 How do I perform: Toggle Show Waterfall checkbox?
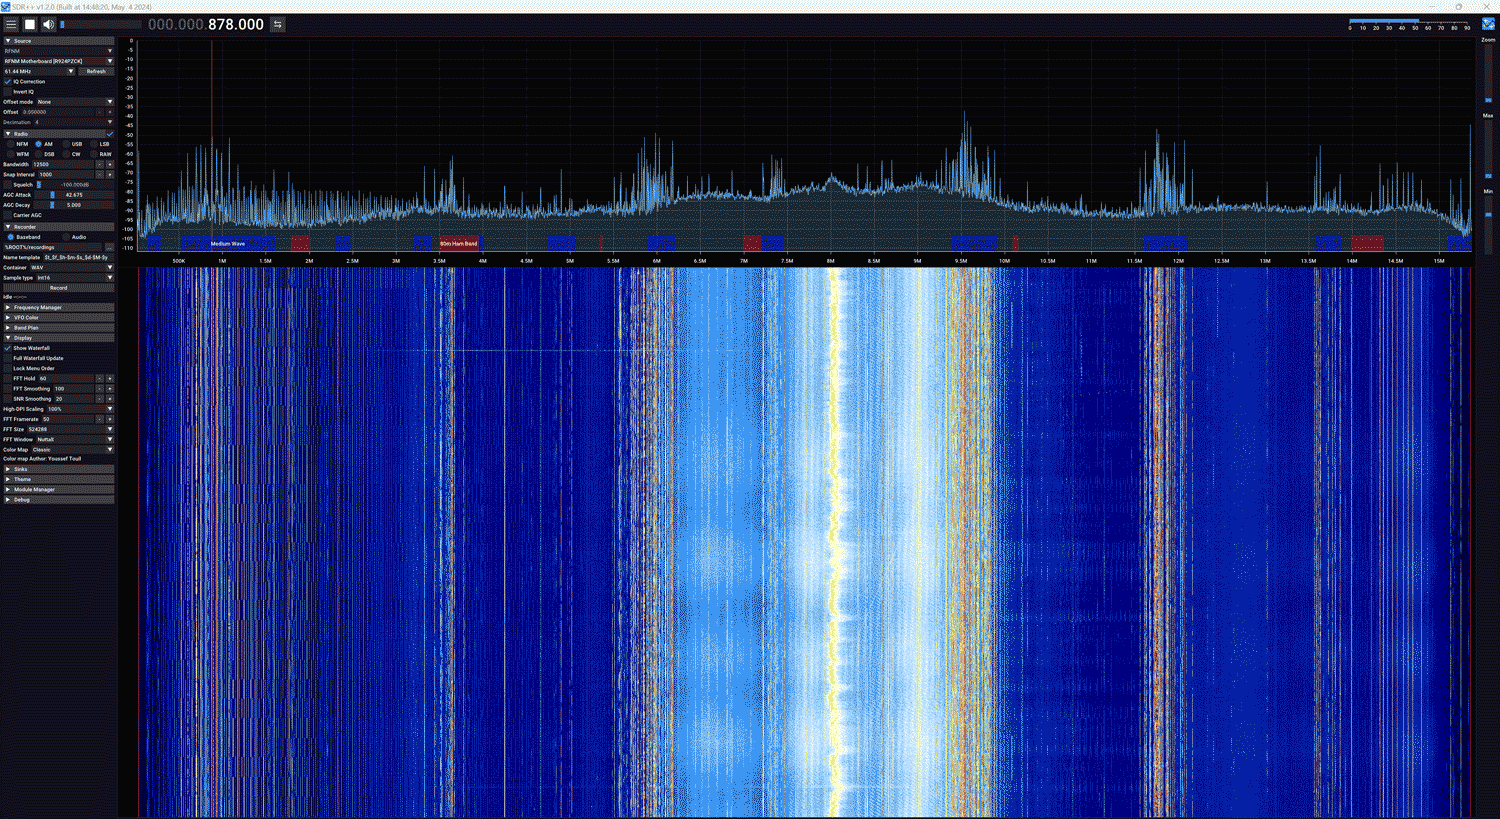pos(8,348)
